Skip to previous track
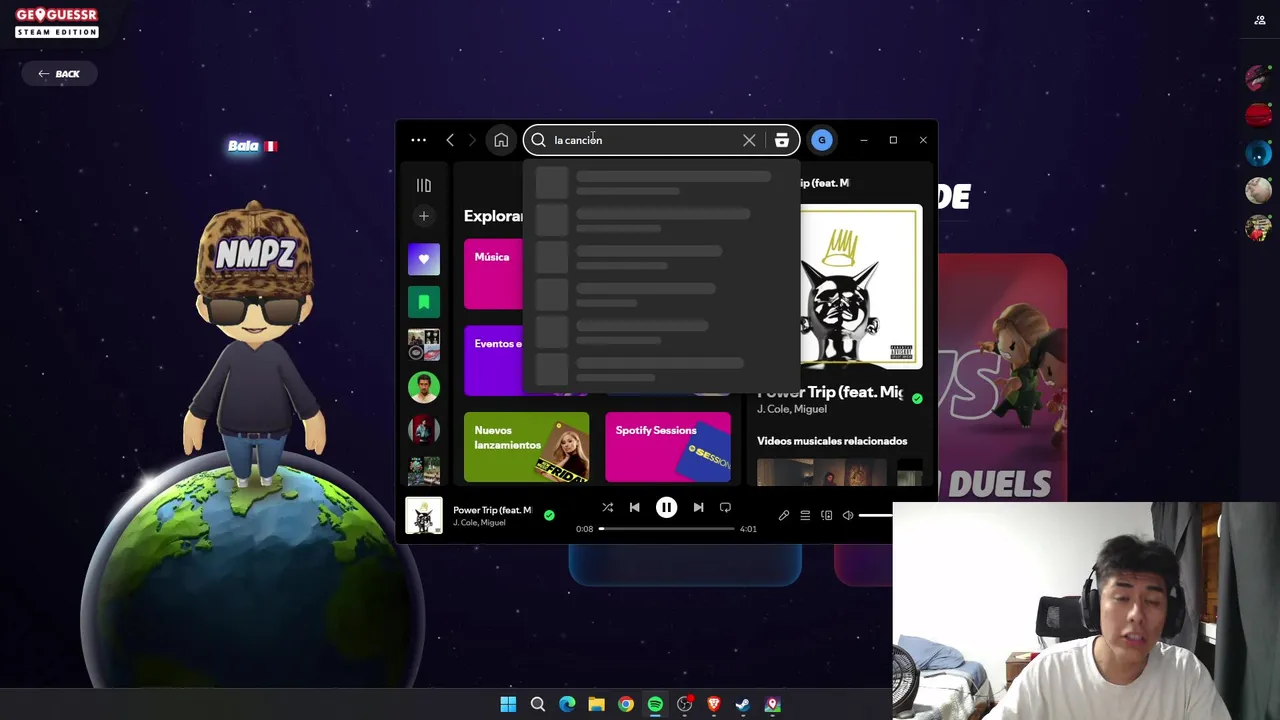Viewport: 1280px width, 720px height. click(634, 508)
